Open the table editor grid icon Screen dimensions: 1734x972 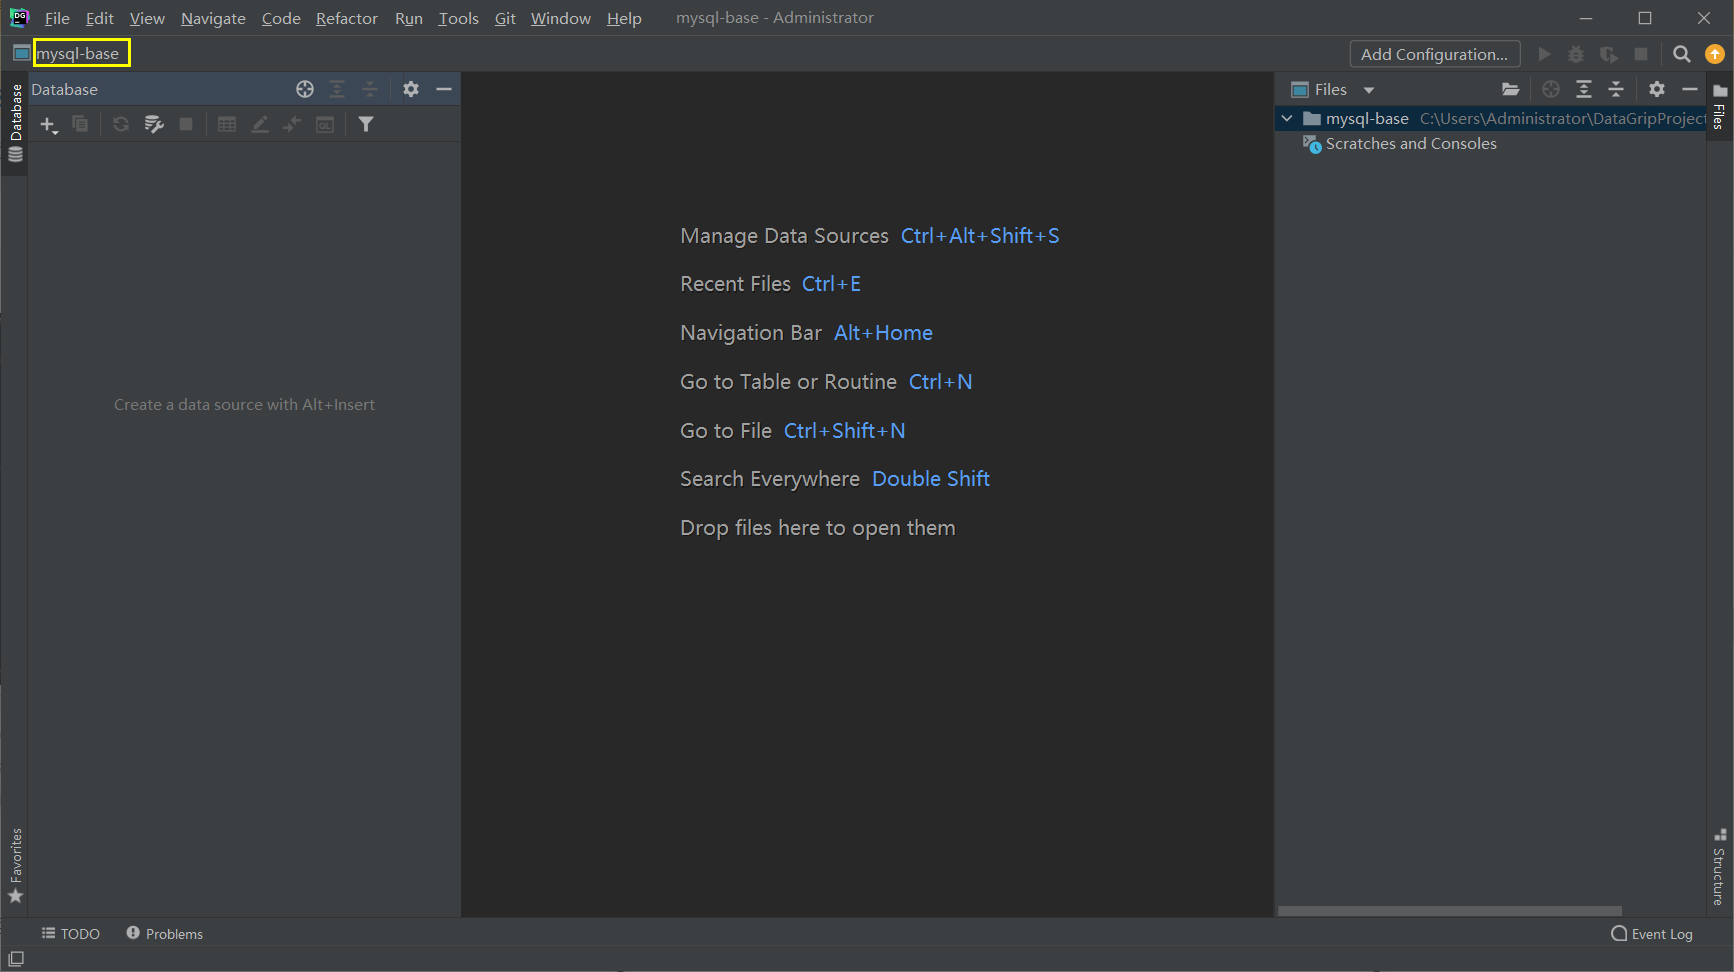point(227,124)
